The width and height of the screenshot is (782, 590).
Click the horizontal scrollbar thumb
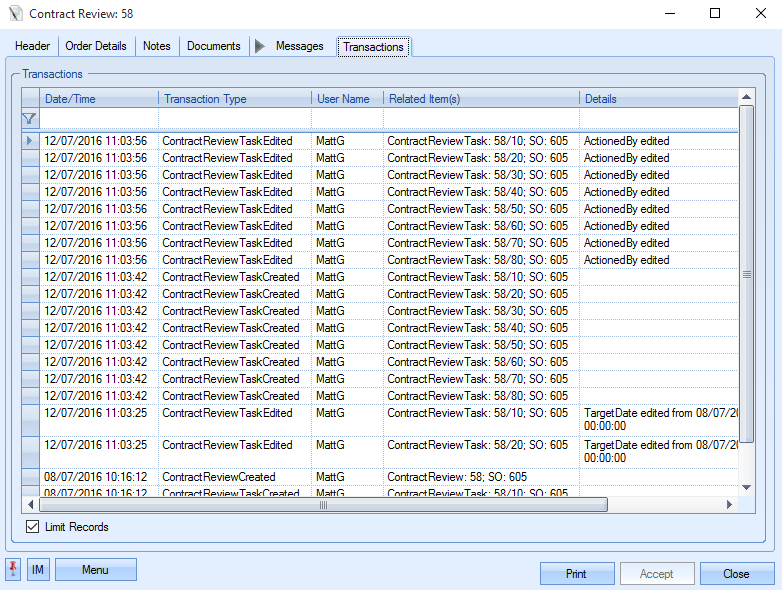pyautogui.click(x=323, y=506)
